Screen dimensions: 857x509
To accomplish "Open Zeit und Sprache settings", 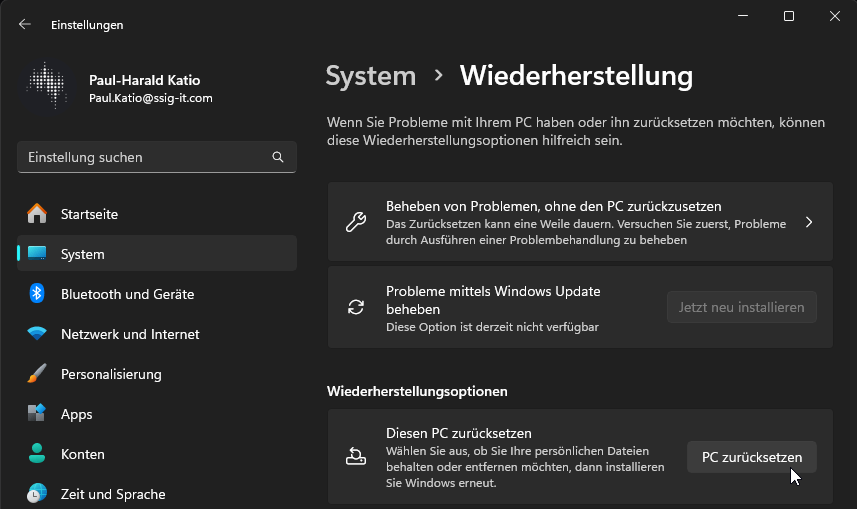I will (x=157, y=494).
